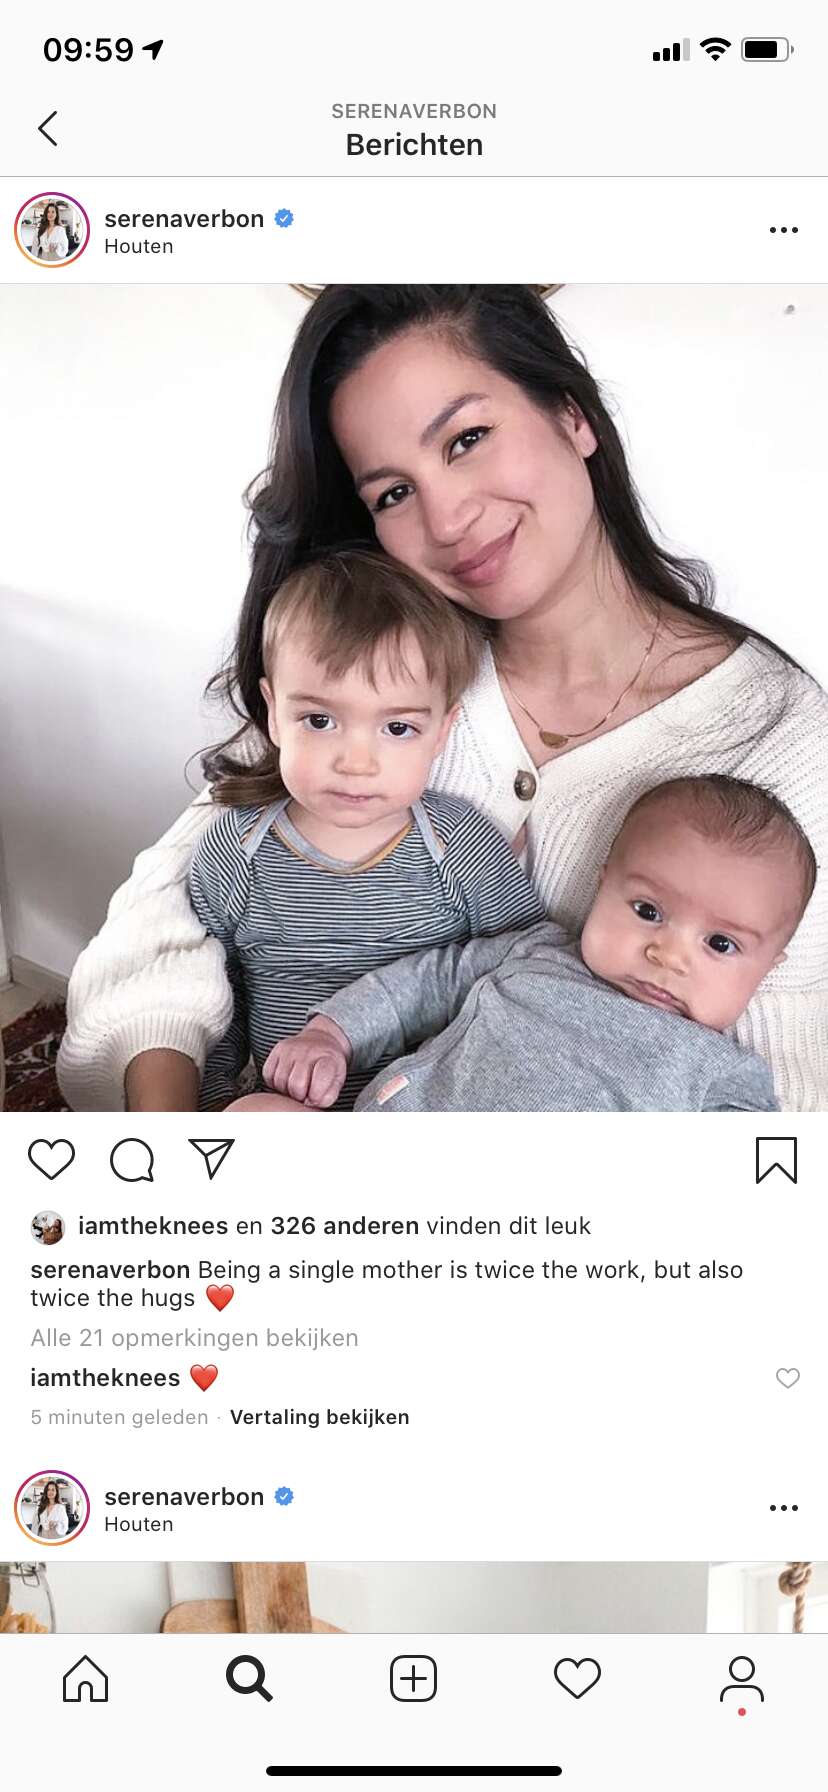Open the three-dot menu of the second post
The width and height of the screenshot is (828, 1792).
click(784, 1508)
